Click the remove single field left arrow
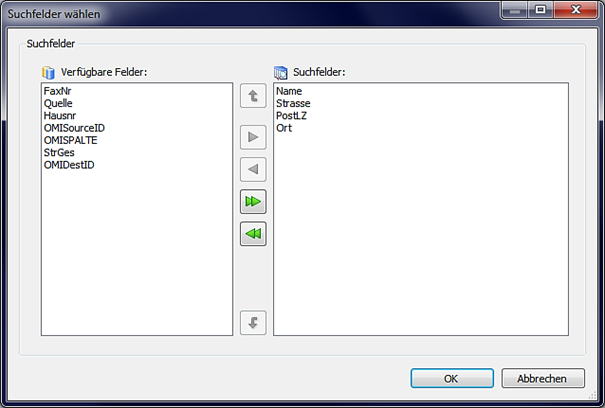This screenshot has width=605, height=408. pos(253,169)
